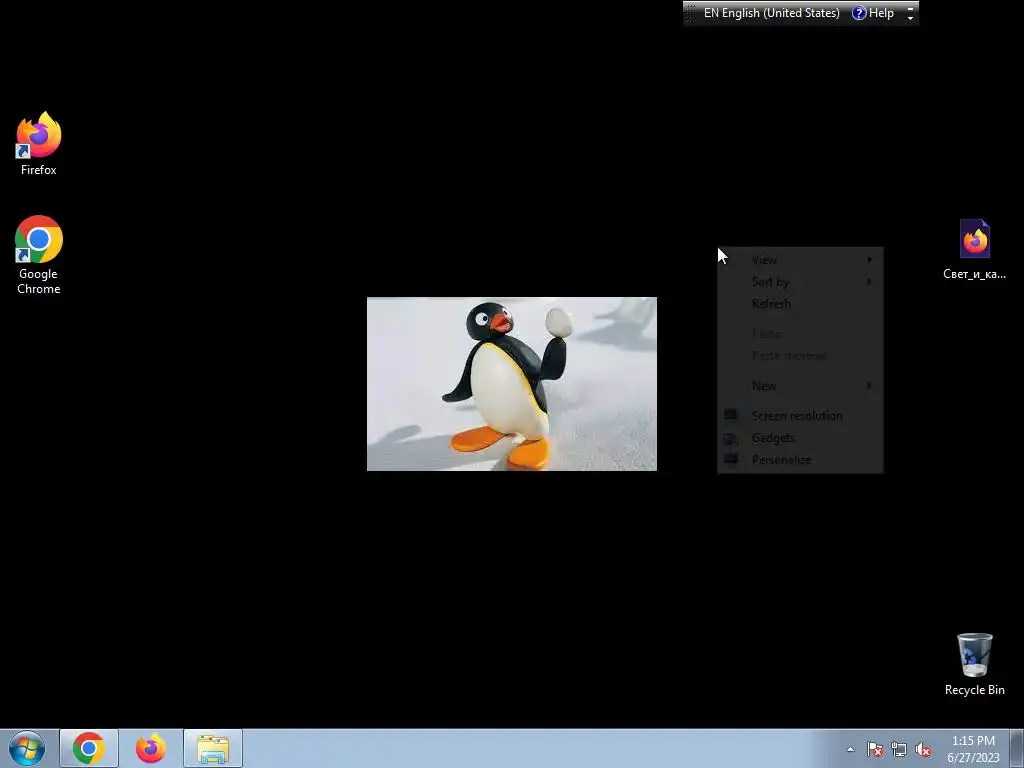The width and height of the screenshot is (1024, 768).
Task: Click the Show desktop button
Action: 1017,748
